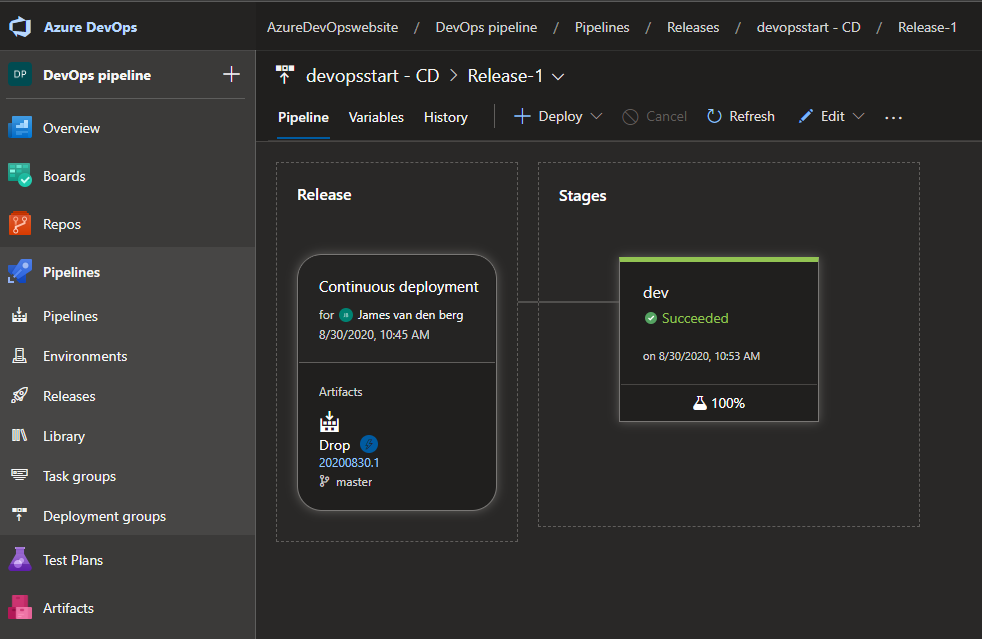Click Releases breadcrumb link

693,28
